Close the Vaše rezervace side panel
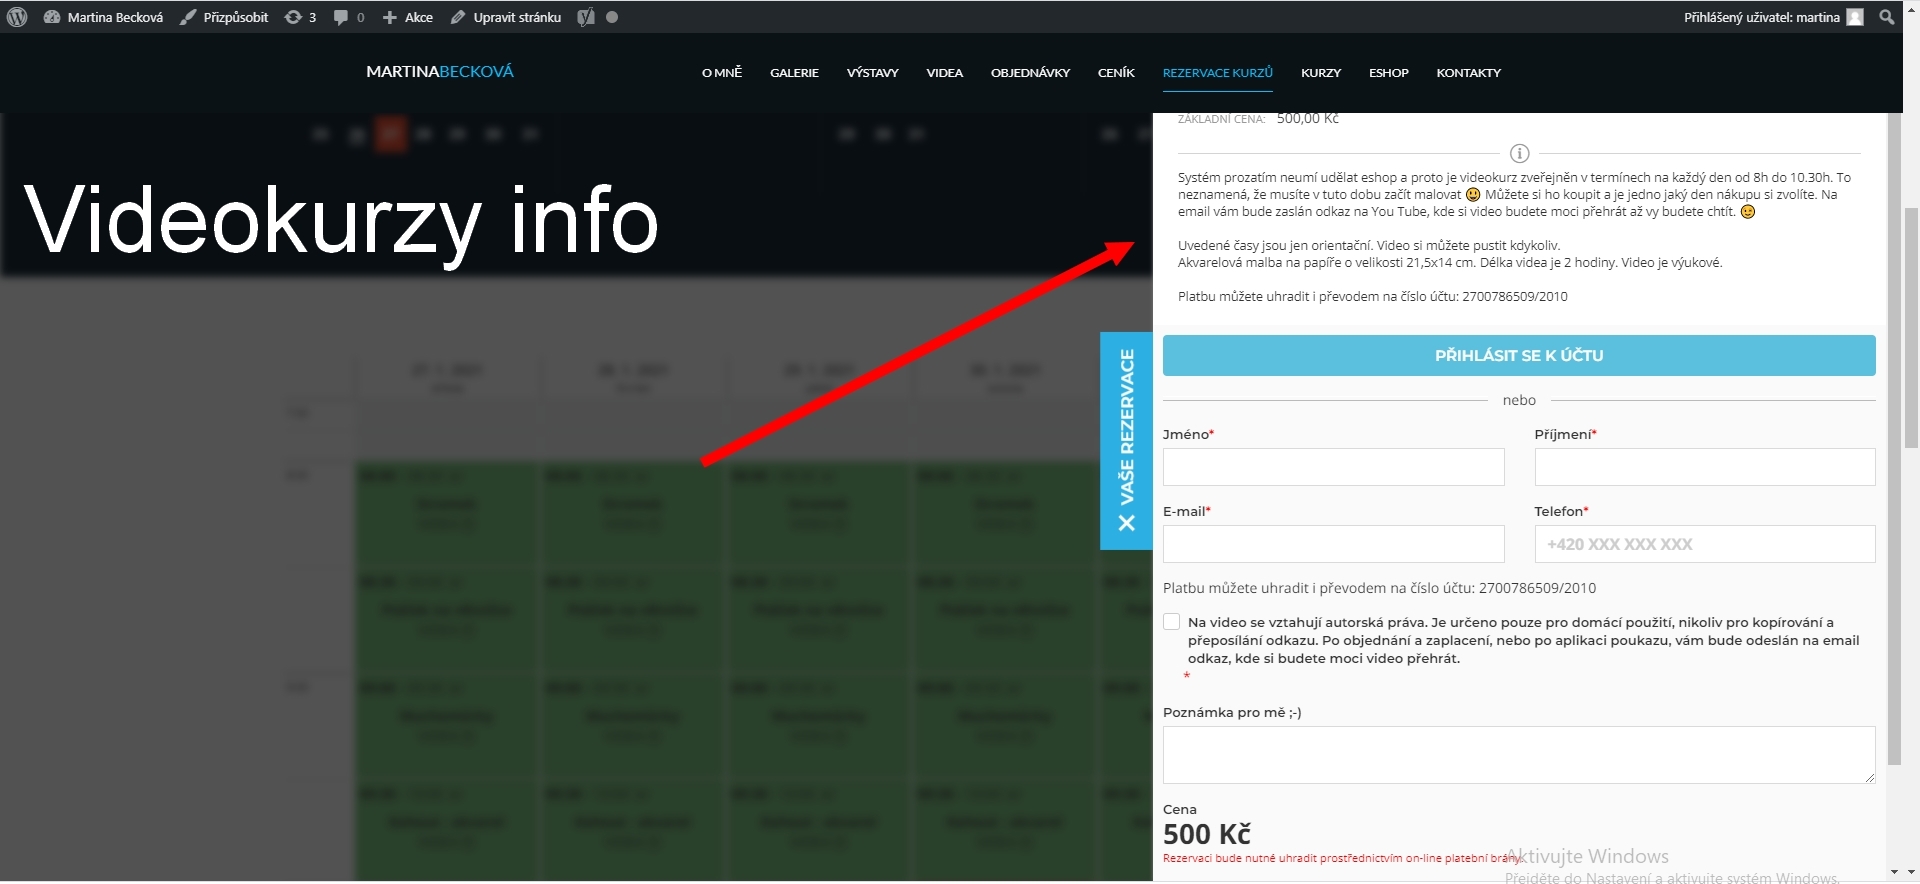The image size is (1920, 884). [x=1126, y=523]
